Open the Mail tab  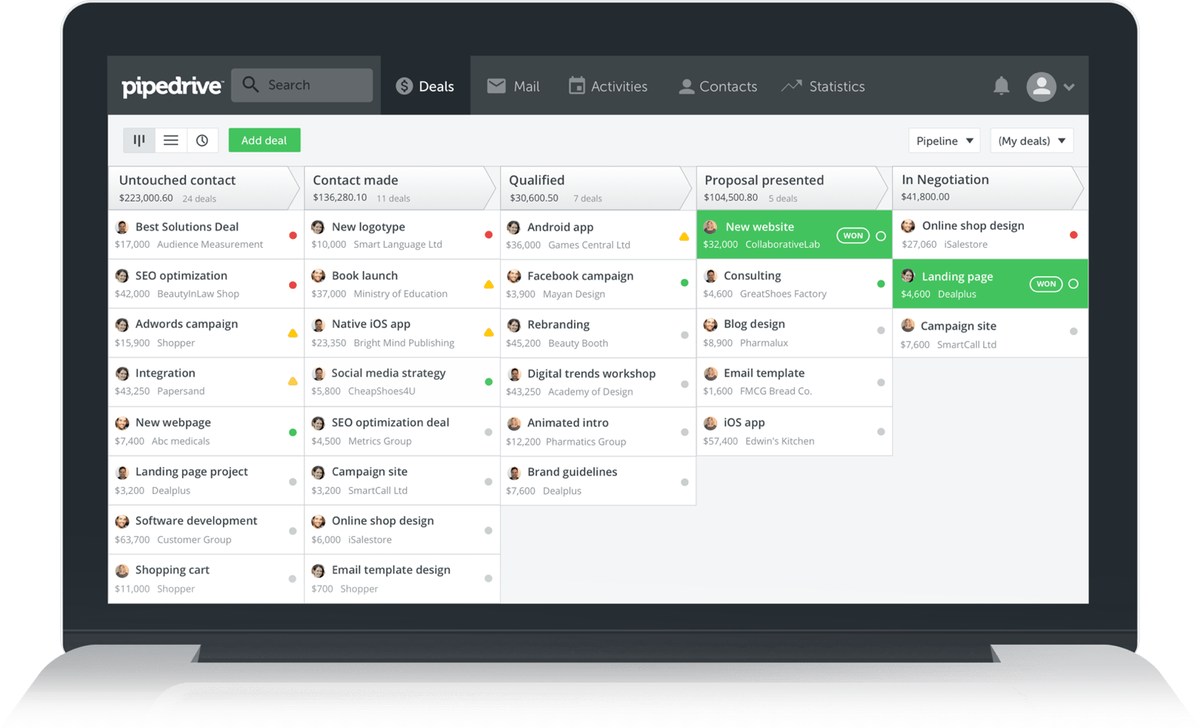click(x=513, y=86)
